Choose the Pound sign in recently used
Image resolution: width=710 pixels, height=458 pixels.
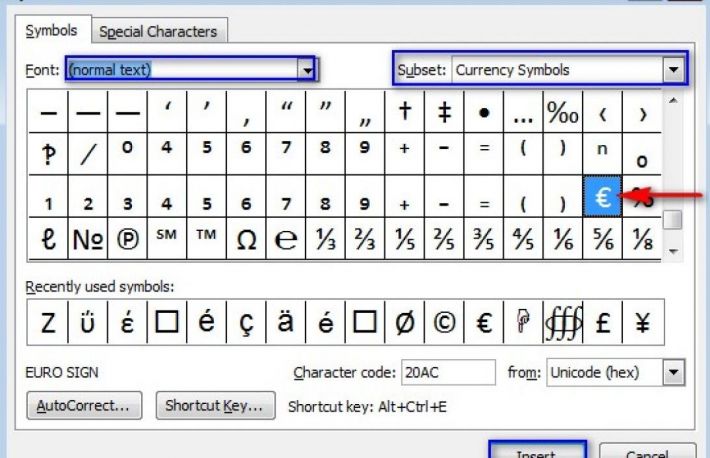point(603,323)
